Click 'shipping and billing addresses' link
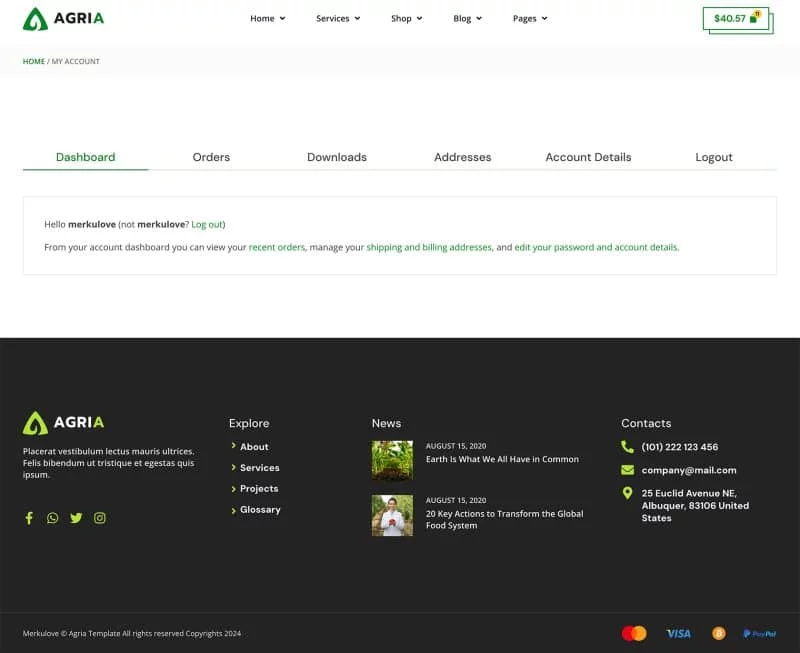 click(429, 247)
